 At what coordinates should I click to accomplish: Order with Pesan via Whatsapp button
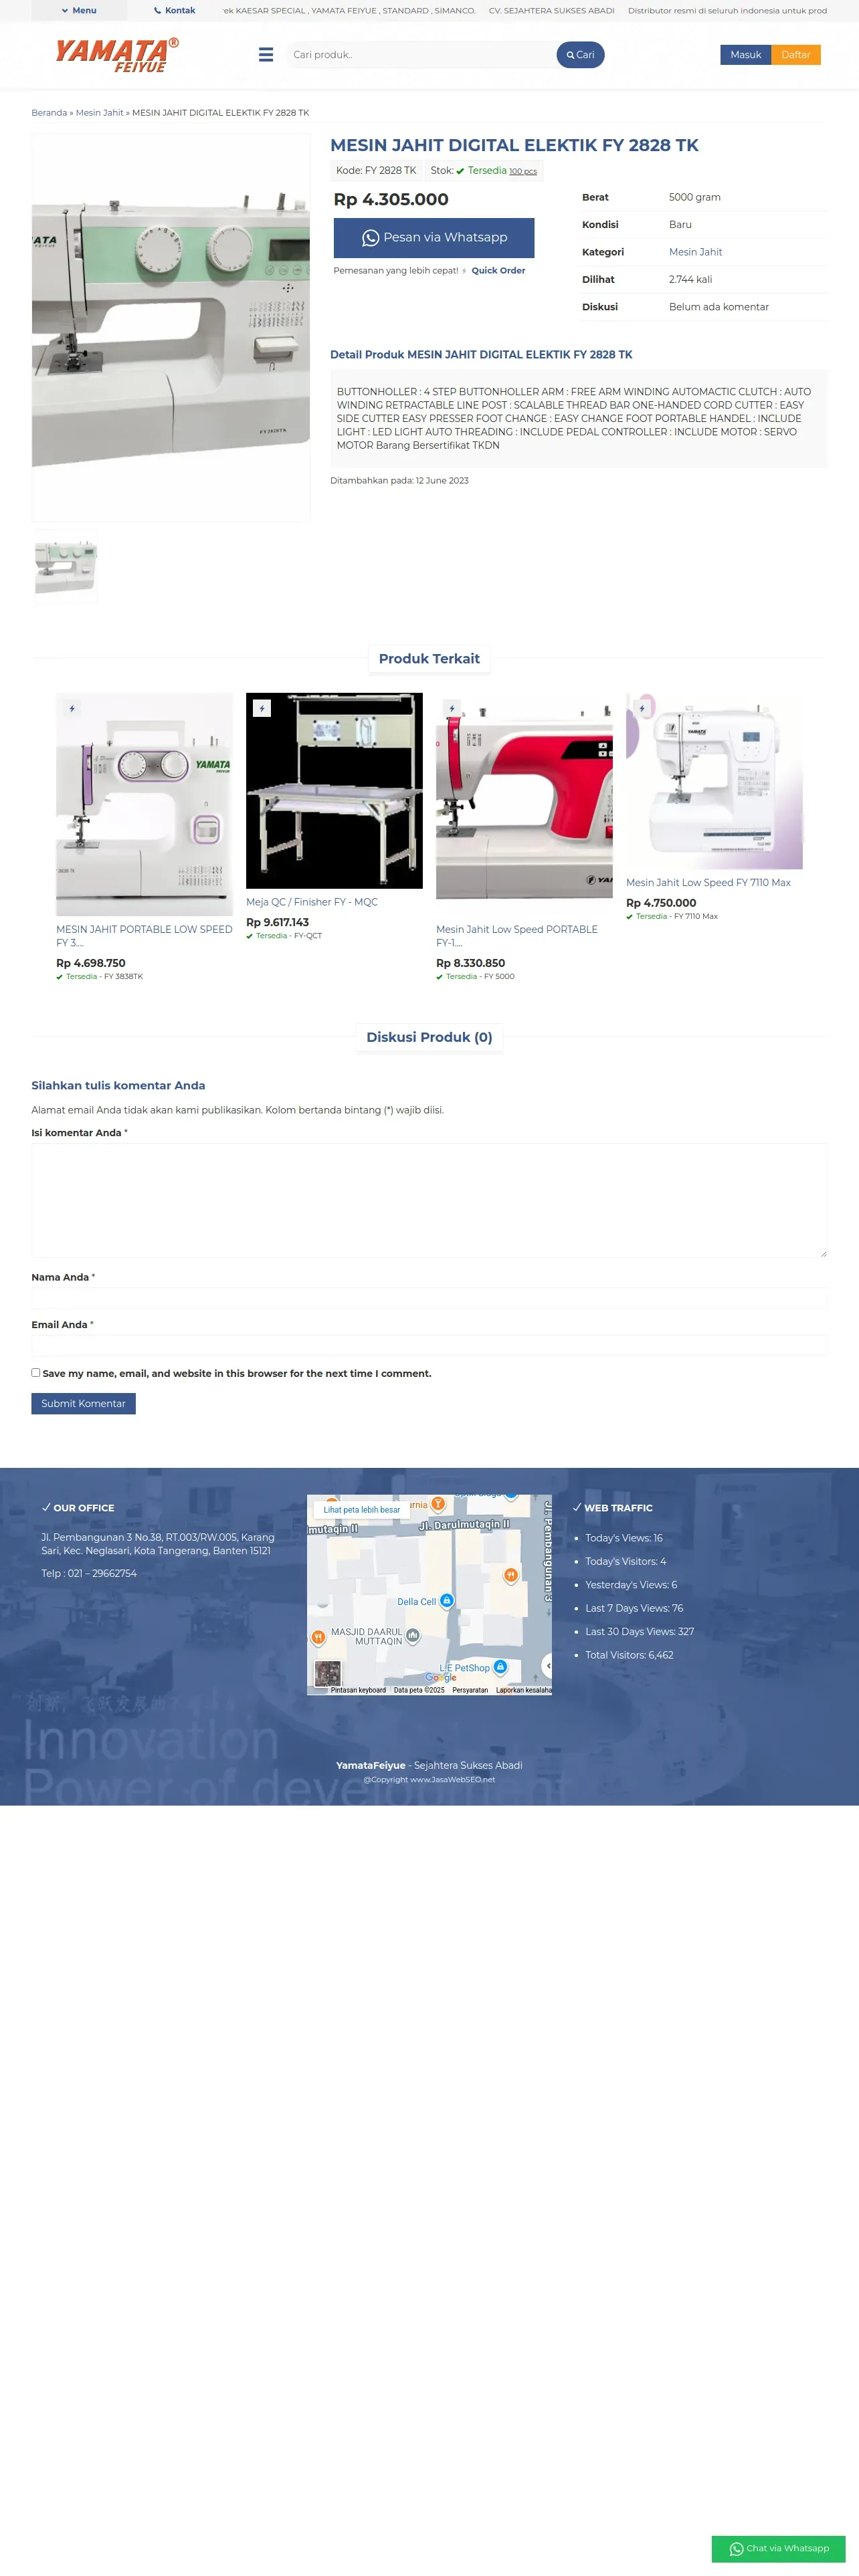click(x=434, y=238)
